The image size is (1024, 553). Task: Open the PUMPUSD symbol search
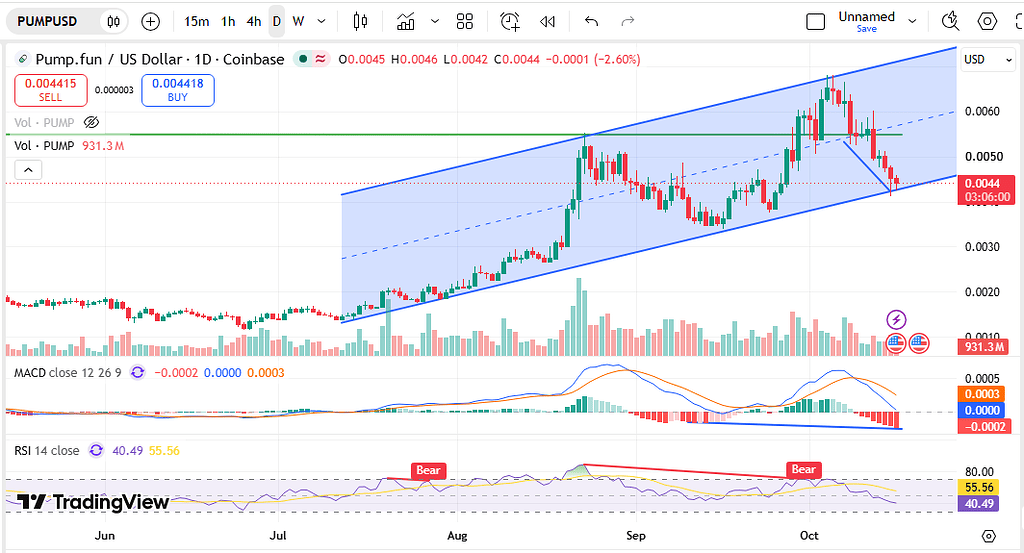pos(47,22)
